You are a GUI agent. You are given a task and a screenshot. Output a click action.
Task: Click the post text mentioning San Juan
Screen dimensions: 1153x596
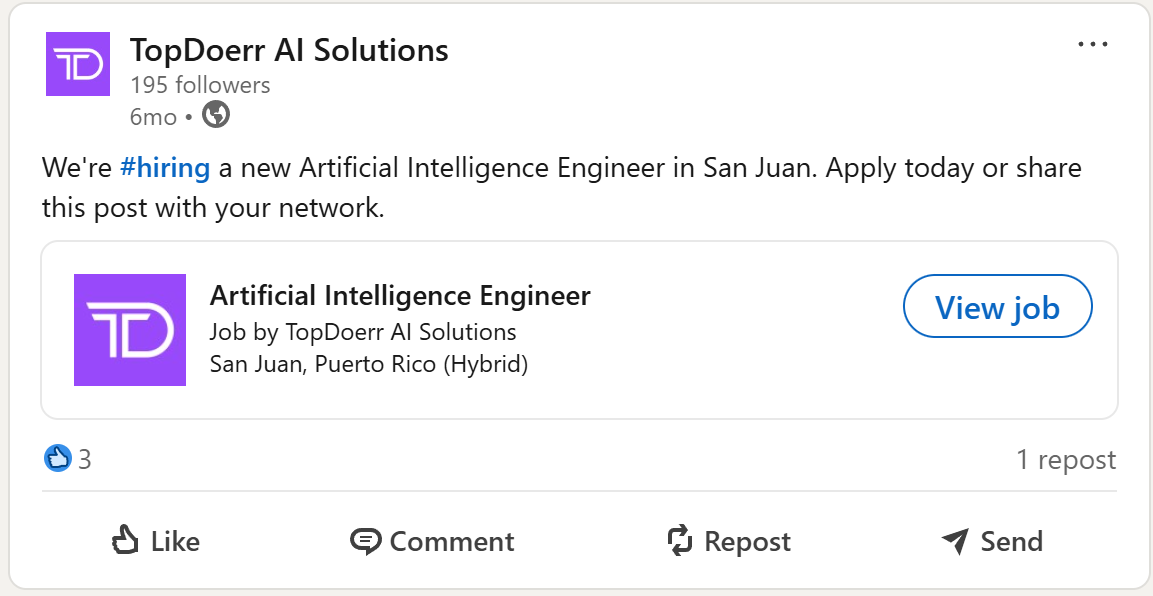[561, 188]
